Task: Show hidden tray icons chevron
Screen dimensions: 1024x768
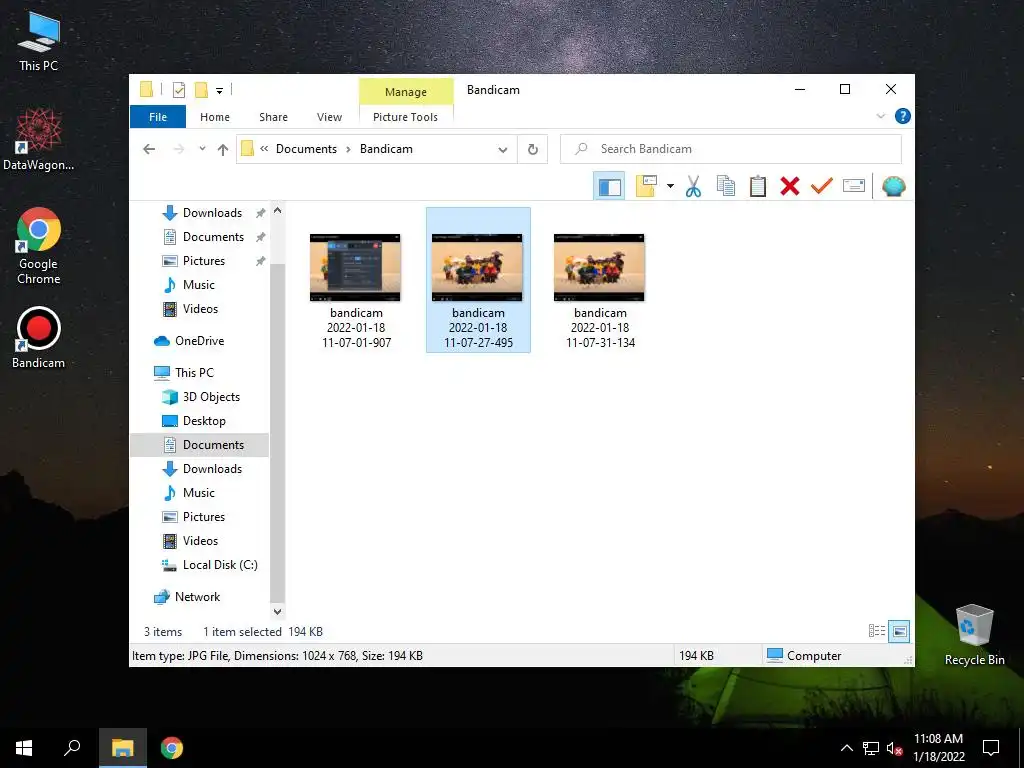Action: 846,748
